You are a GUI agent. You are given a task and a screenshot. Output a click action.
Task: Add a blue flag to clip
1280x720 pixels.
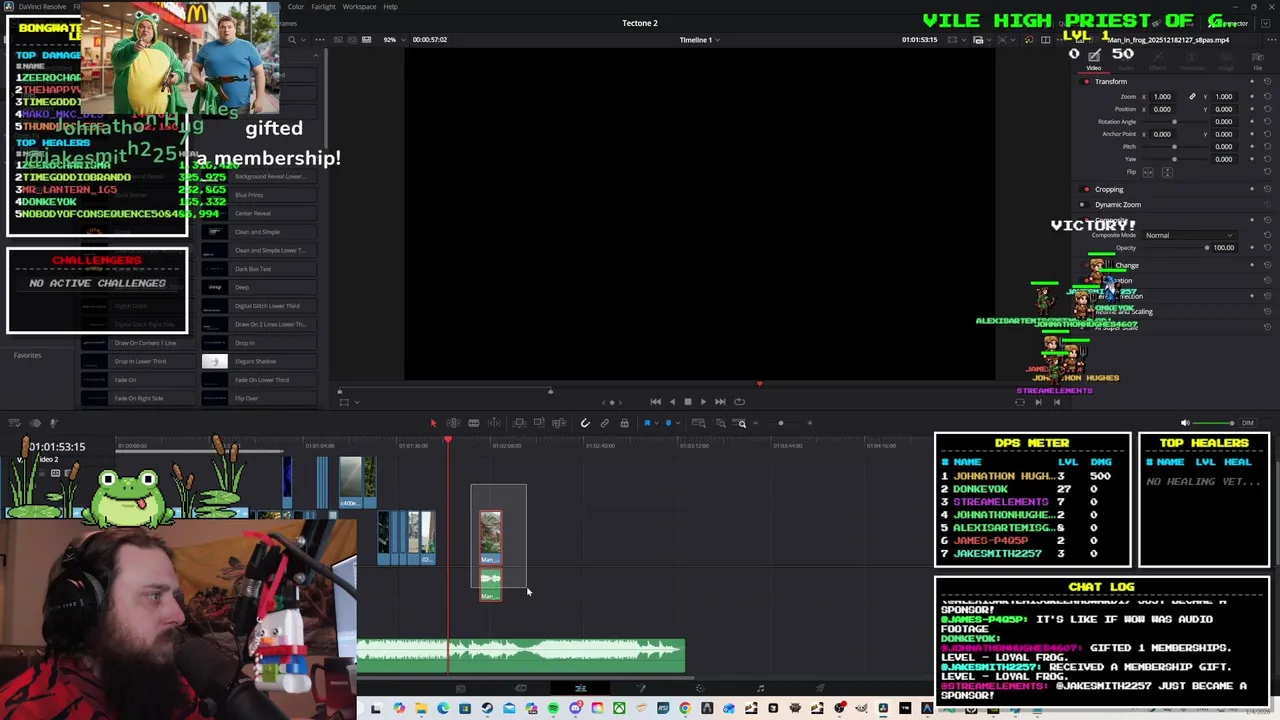point(647,423)
